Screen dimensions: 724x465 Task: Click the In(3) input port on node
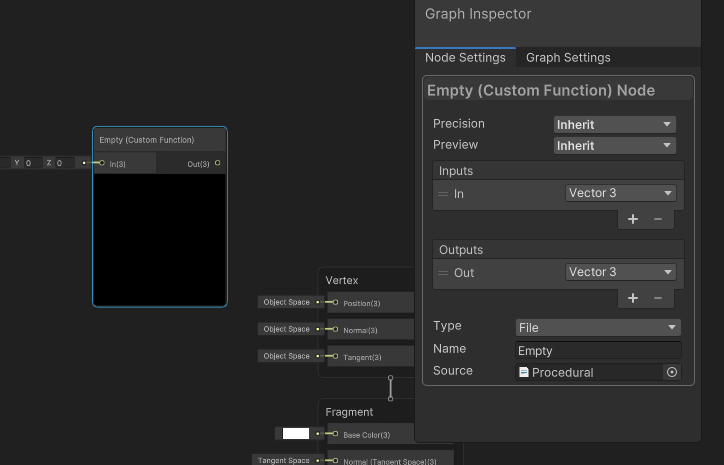pos(102,163)
